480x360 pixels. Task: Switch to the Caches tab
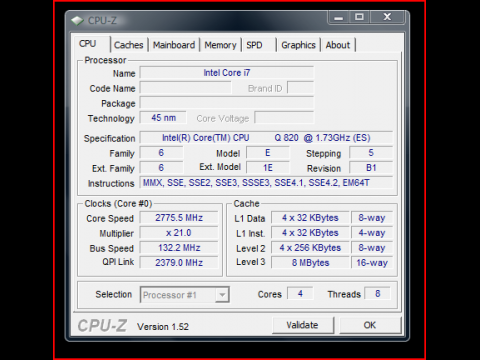click(x=128, y=45)
